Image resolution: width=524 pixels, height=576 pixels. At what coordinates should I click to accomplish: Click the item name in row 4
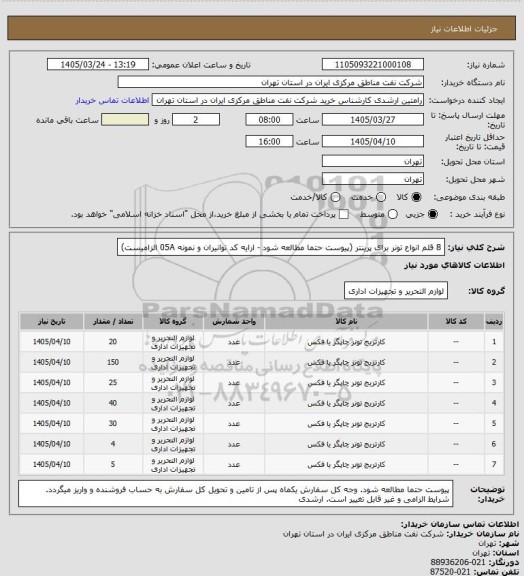(346, 403)
